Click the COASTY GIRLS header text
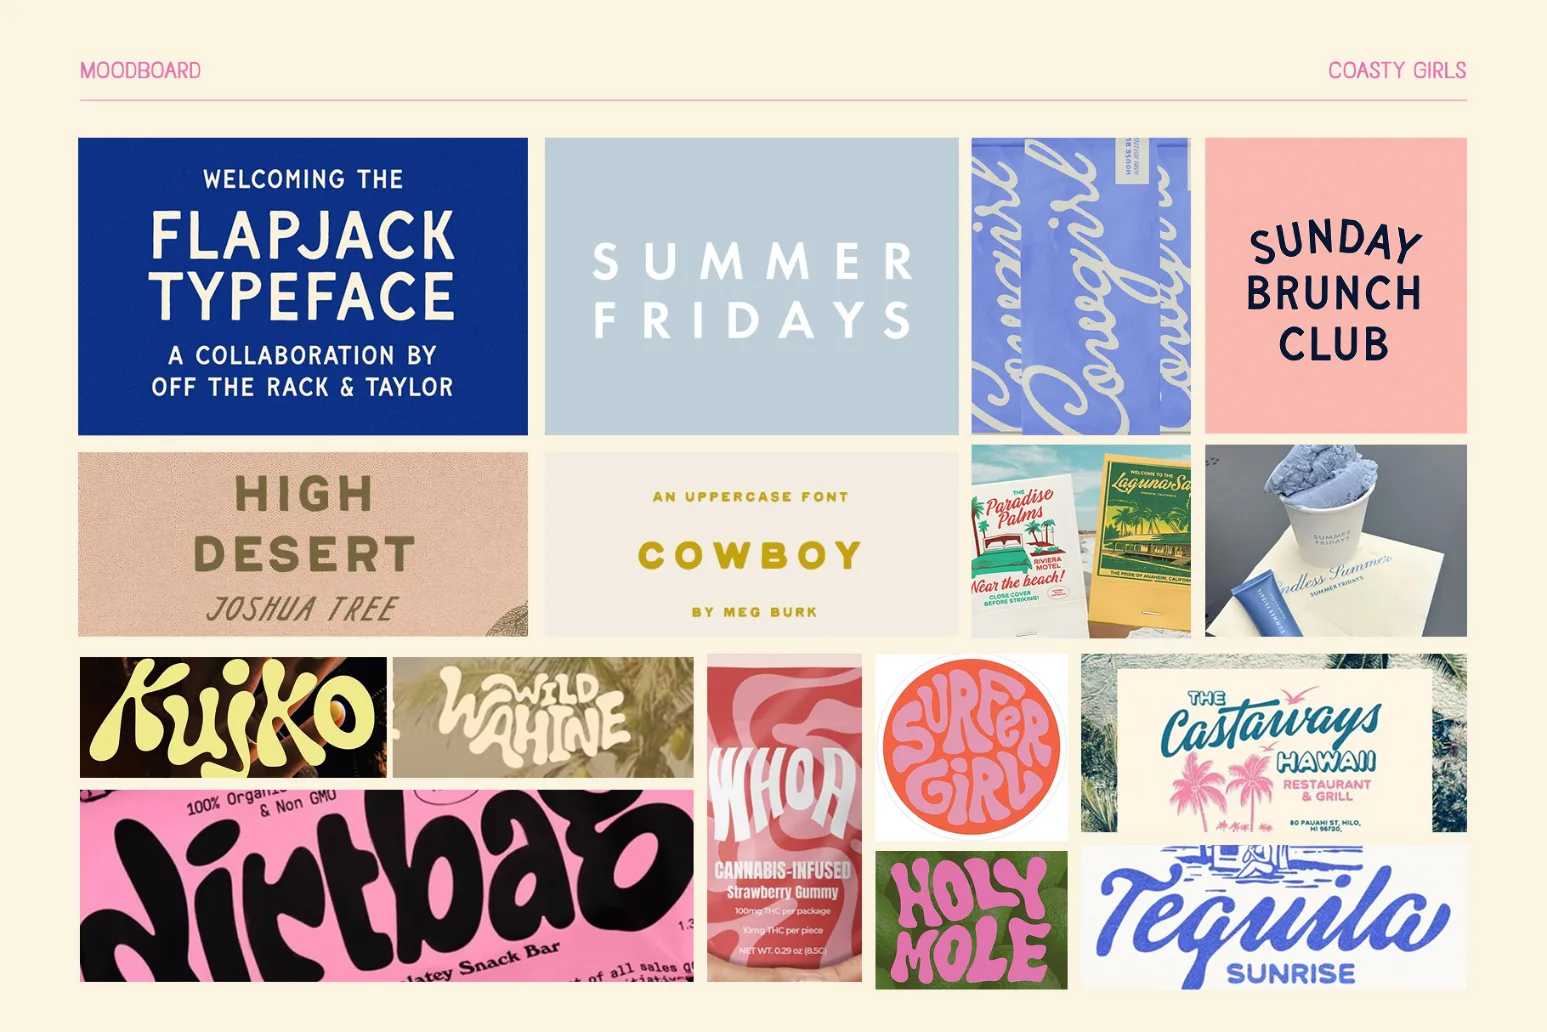1547x1032 pixels. 1397,70
